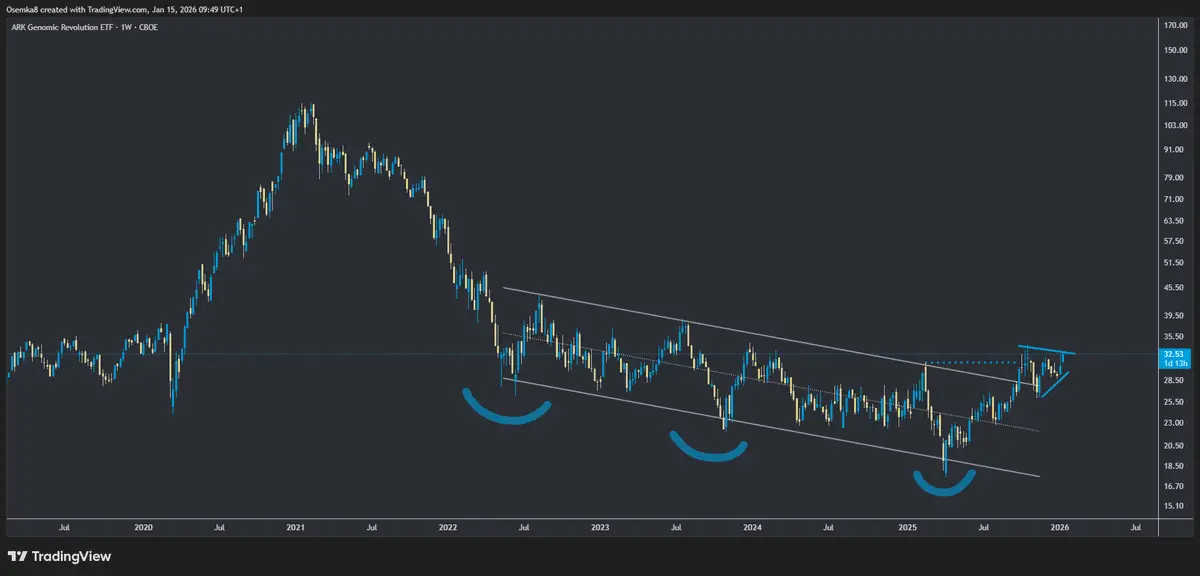The image size is (1200, 576).
Task: Click the 2023 label on the time axis
Action: click(x=600, y=526)
